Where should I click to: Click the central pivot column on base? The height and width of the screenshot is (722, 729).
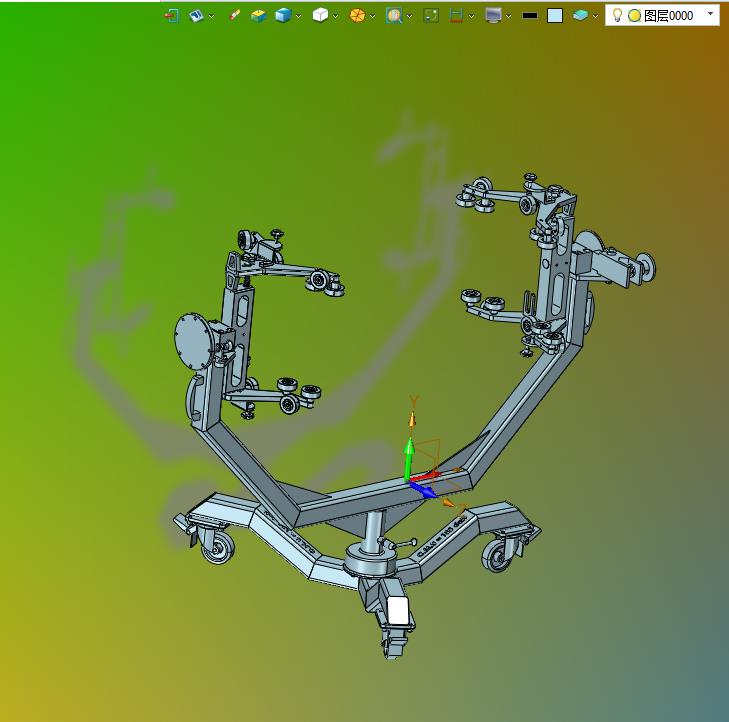click(374, 531)
